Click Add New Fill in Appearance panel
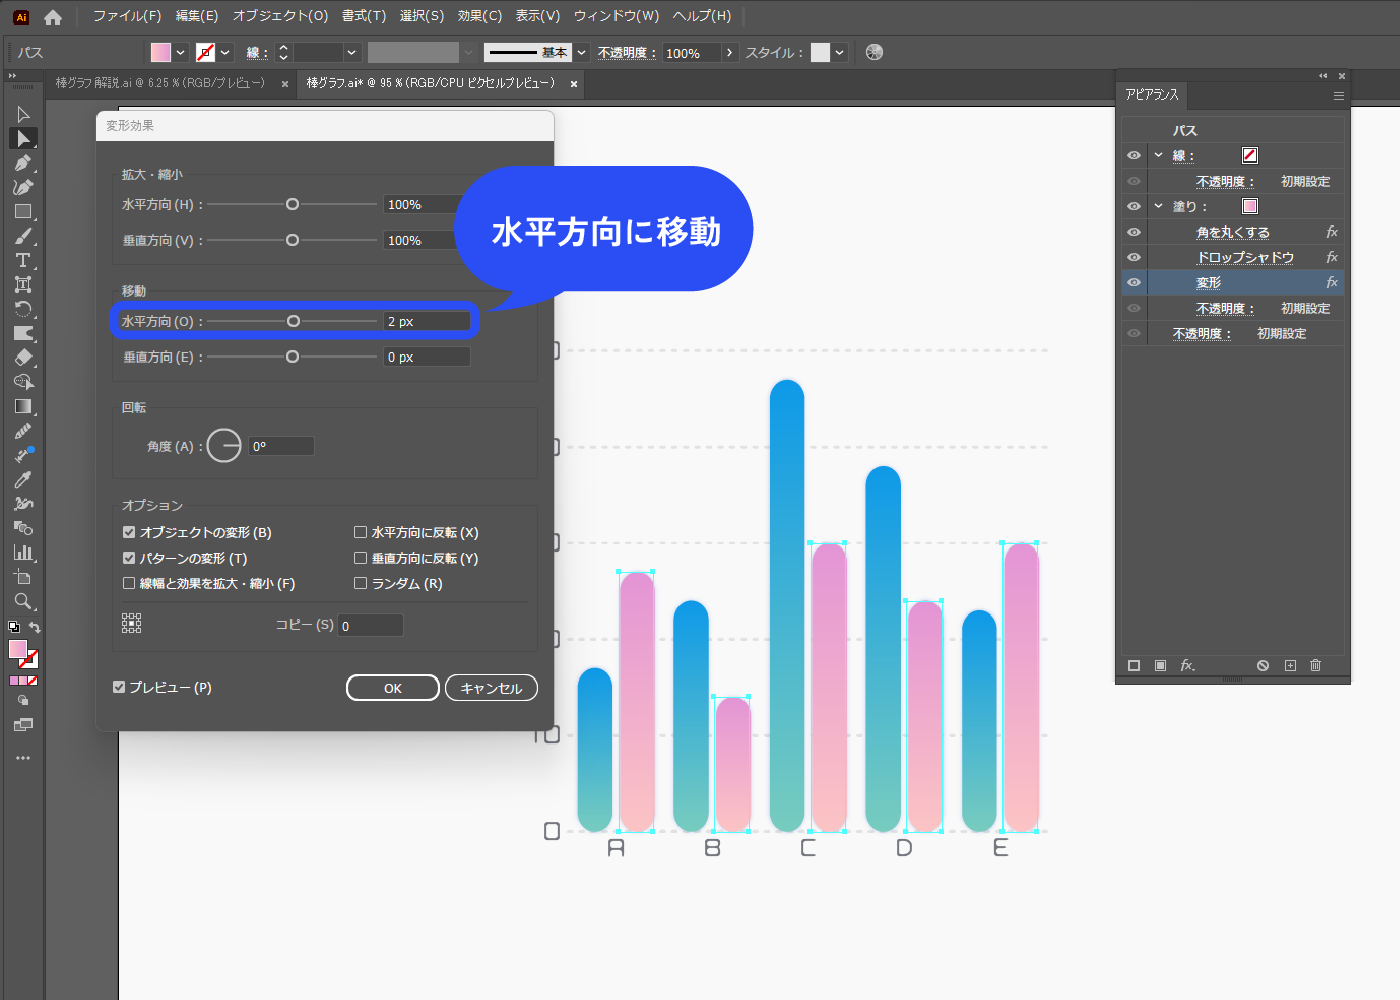1400x1000 pixels. click(x=1160, y=665)
